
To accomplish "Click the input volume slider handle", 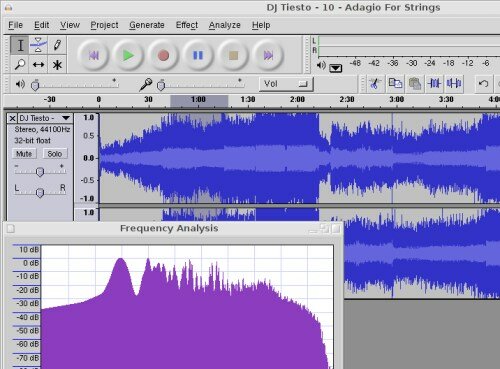I will point(161,85).
